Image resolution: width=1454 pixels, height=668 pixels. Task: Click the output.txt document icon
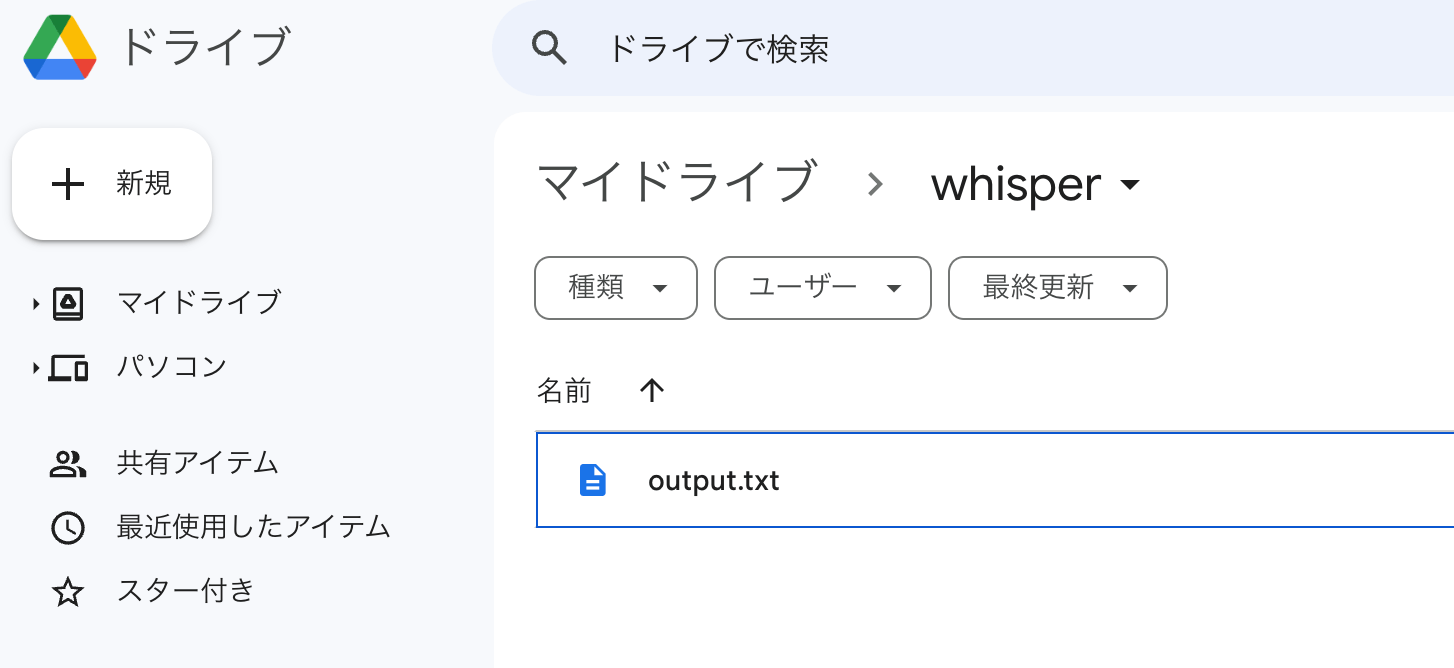(592, 480)
